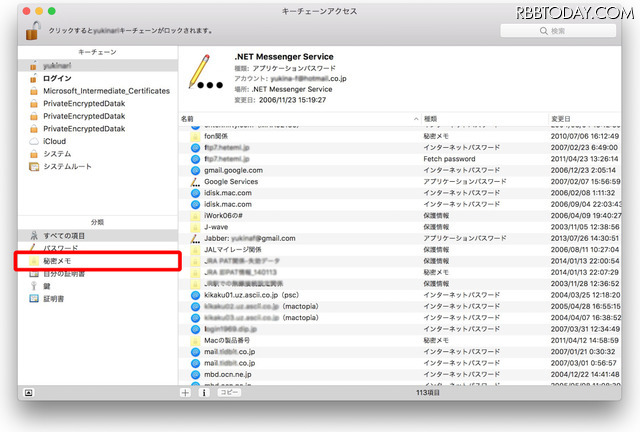Click the .NET Messenger Service title

pyautogui.click(x=284, y=57)
